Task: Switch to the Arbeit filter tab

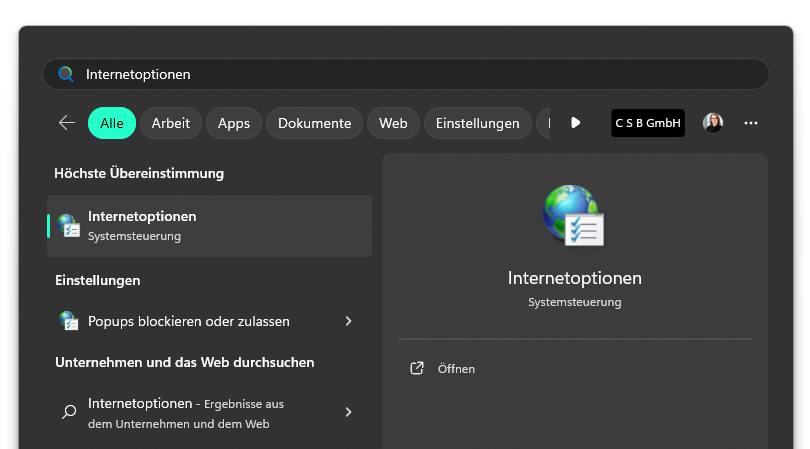Action: (x=170, y=123)
